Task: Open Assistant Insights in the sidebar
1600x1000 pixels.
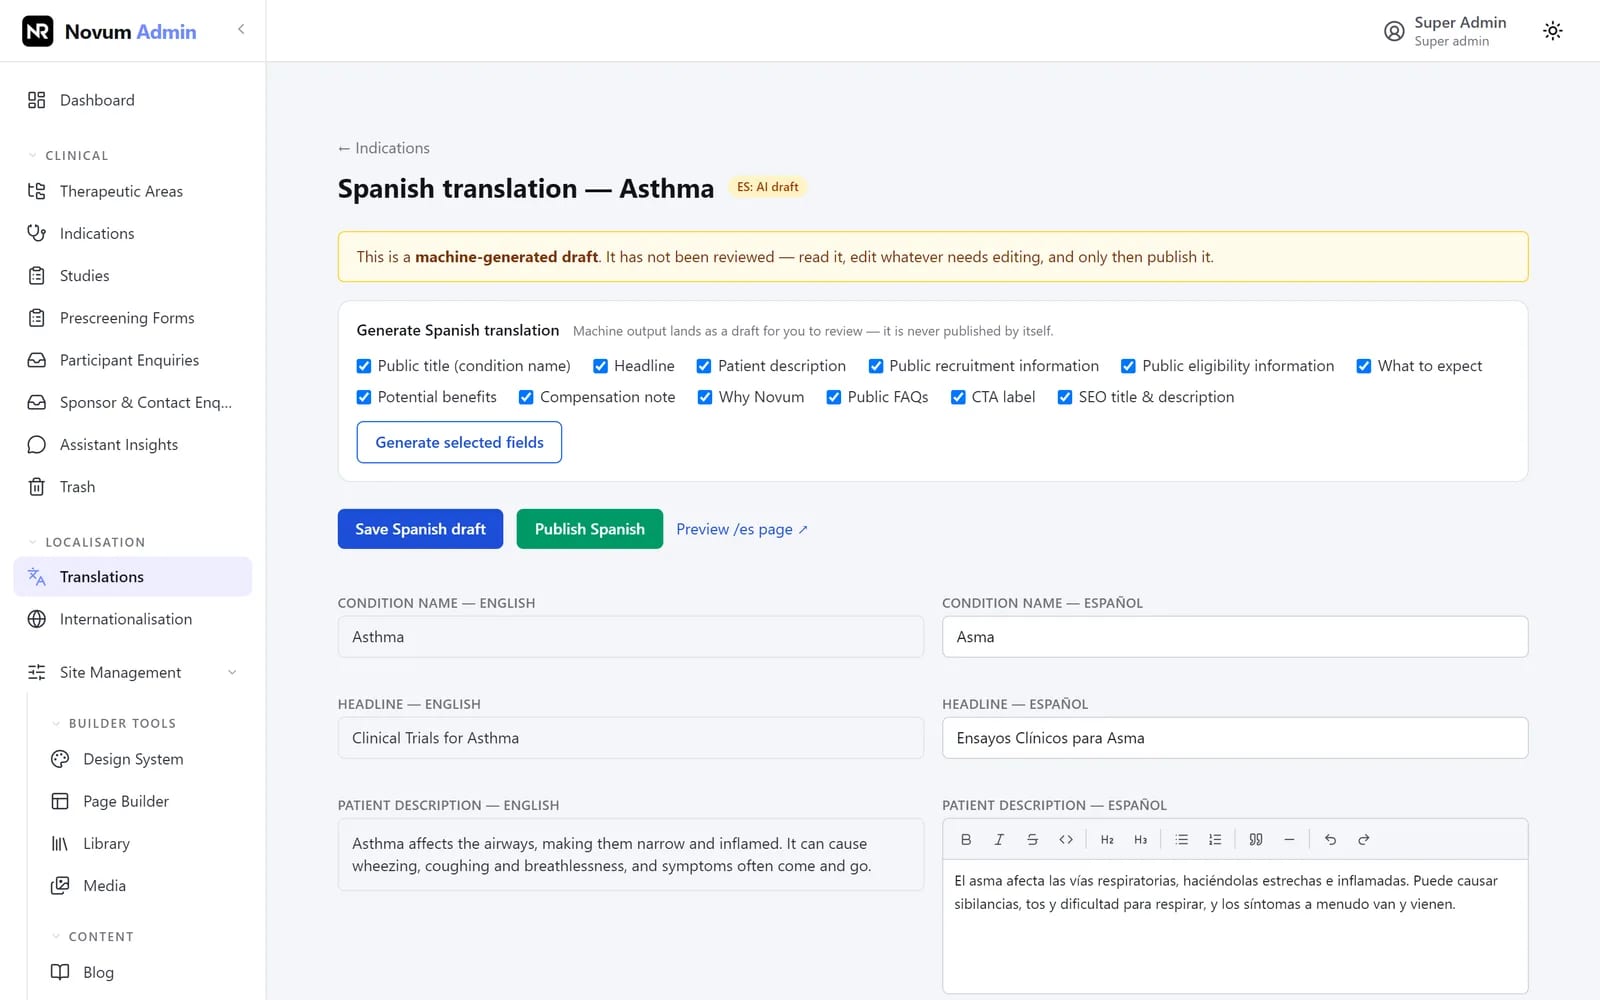Action: [x=133, y=445]
